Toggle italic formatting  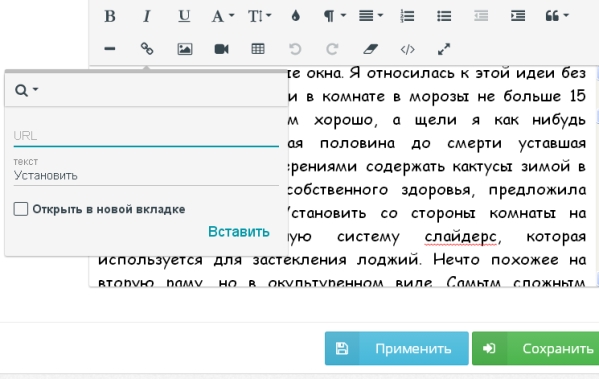pyautogui.click(x=147, y=16)
